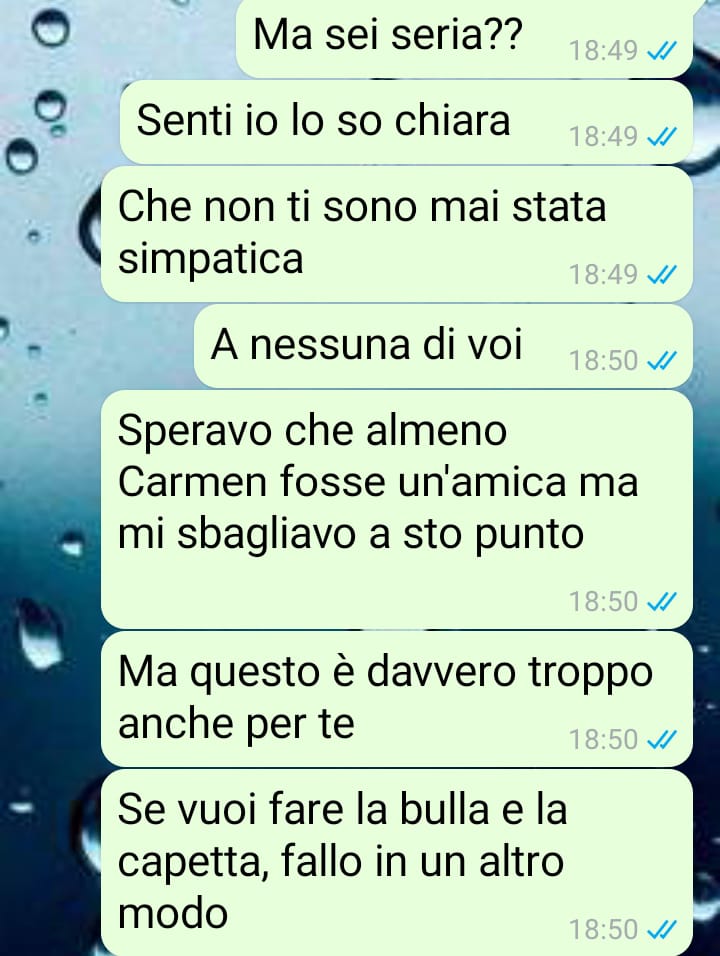Select the 'Ma sei seria??' message bubble
Viewport: 720px width, 956px height.
465,38
